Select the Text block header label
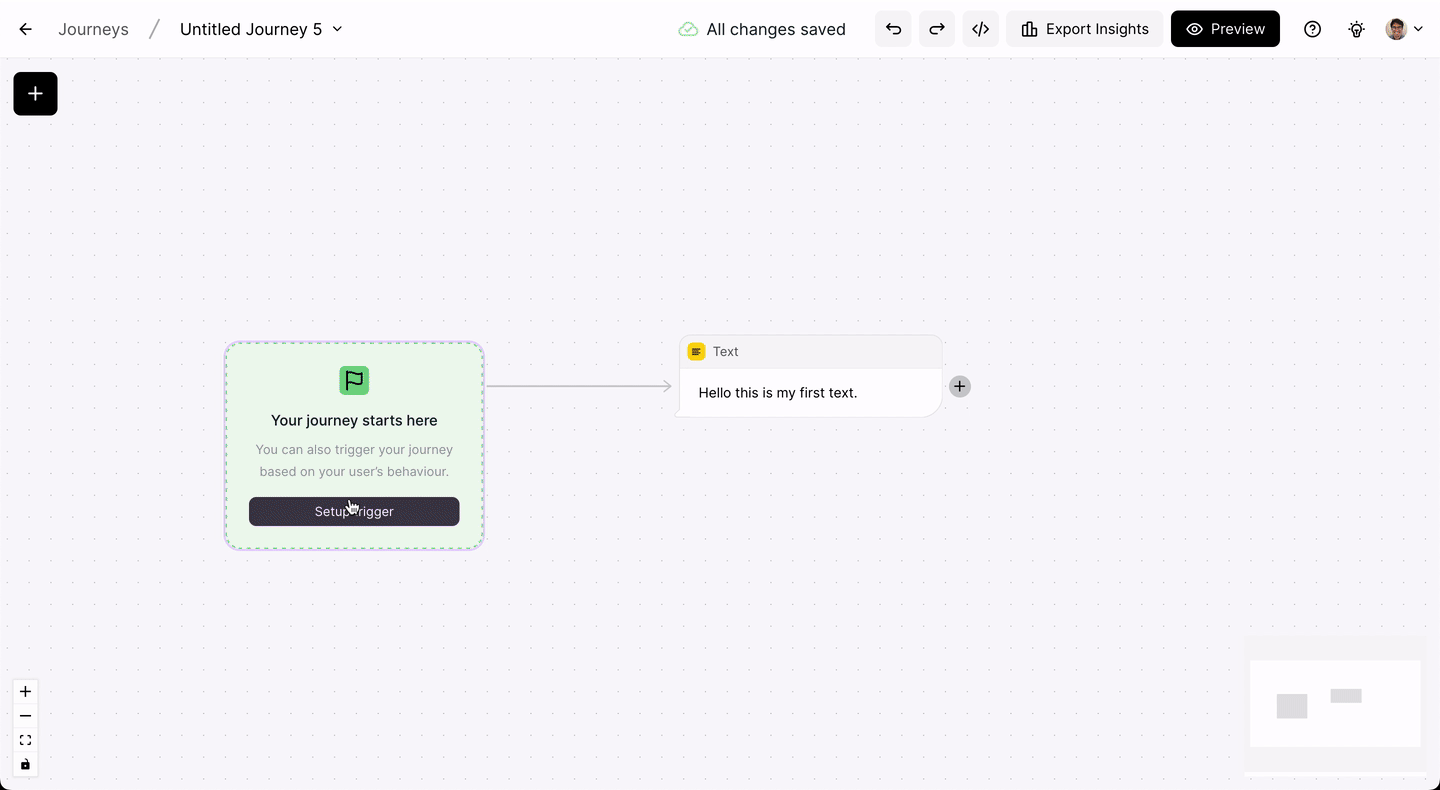Viewport: 1440px width, 790px height. click(x=726, y=352)
